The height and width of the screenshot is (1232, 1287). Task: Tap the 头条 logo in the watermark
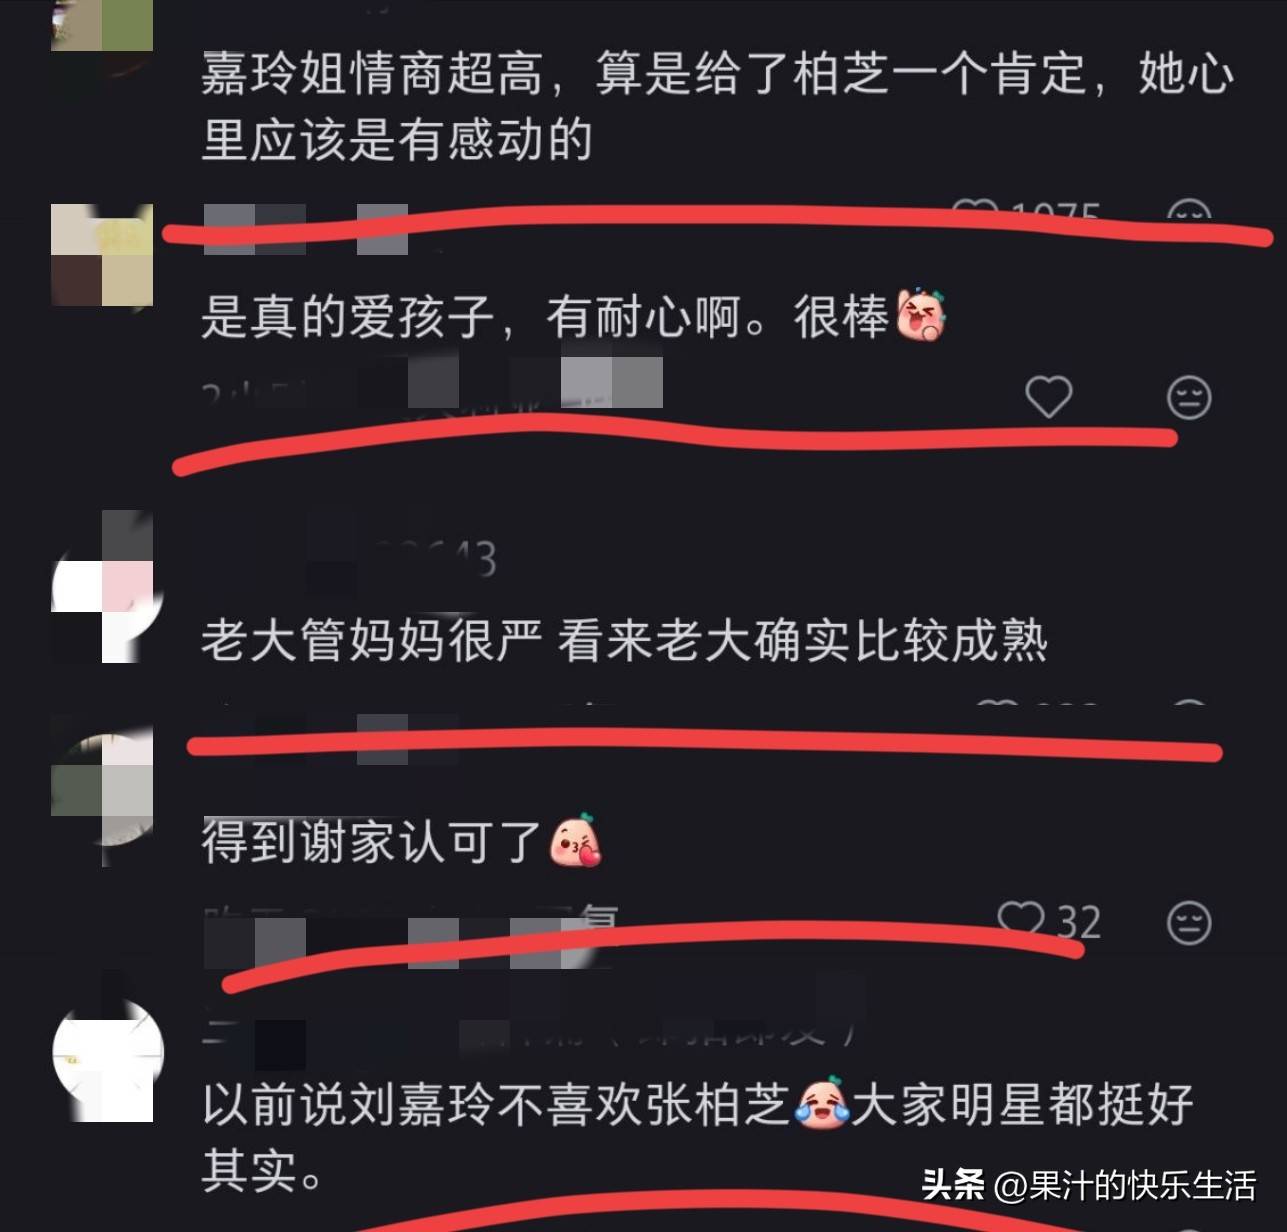point(953,1185)
